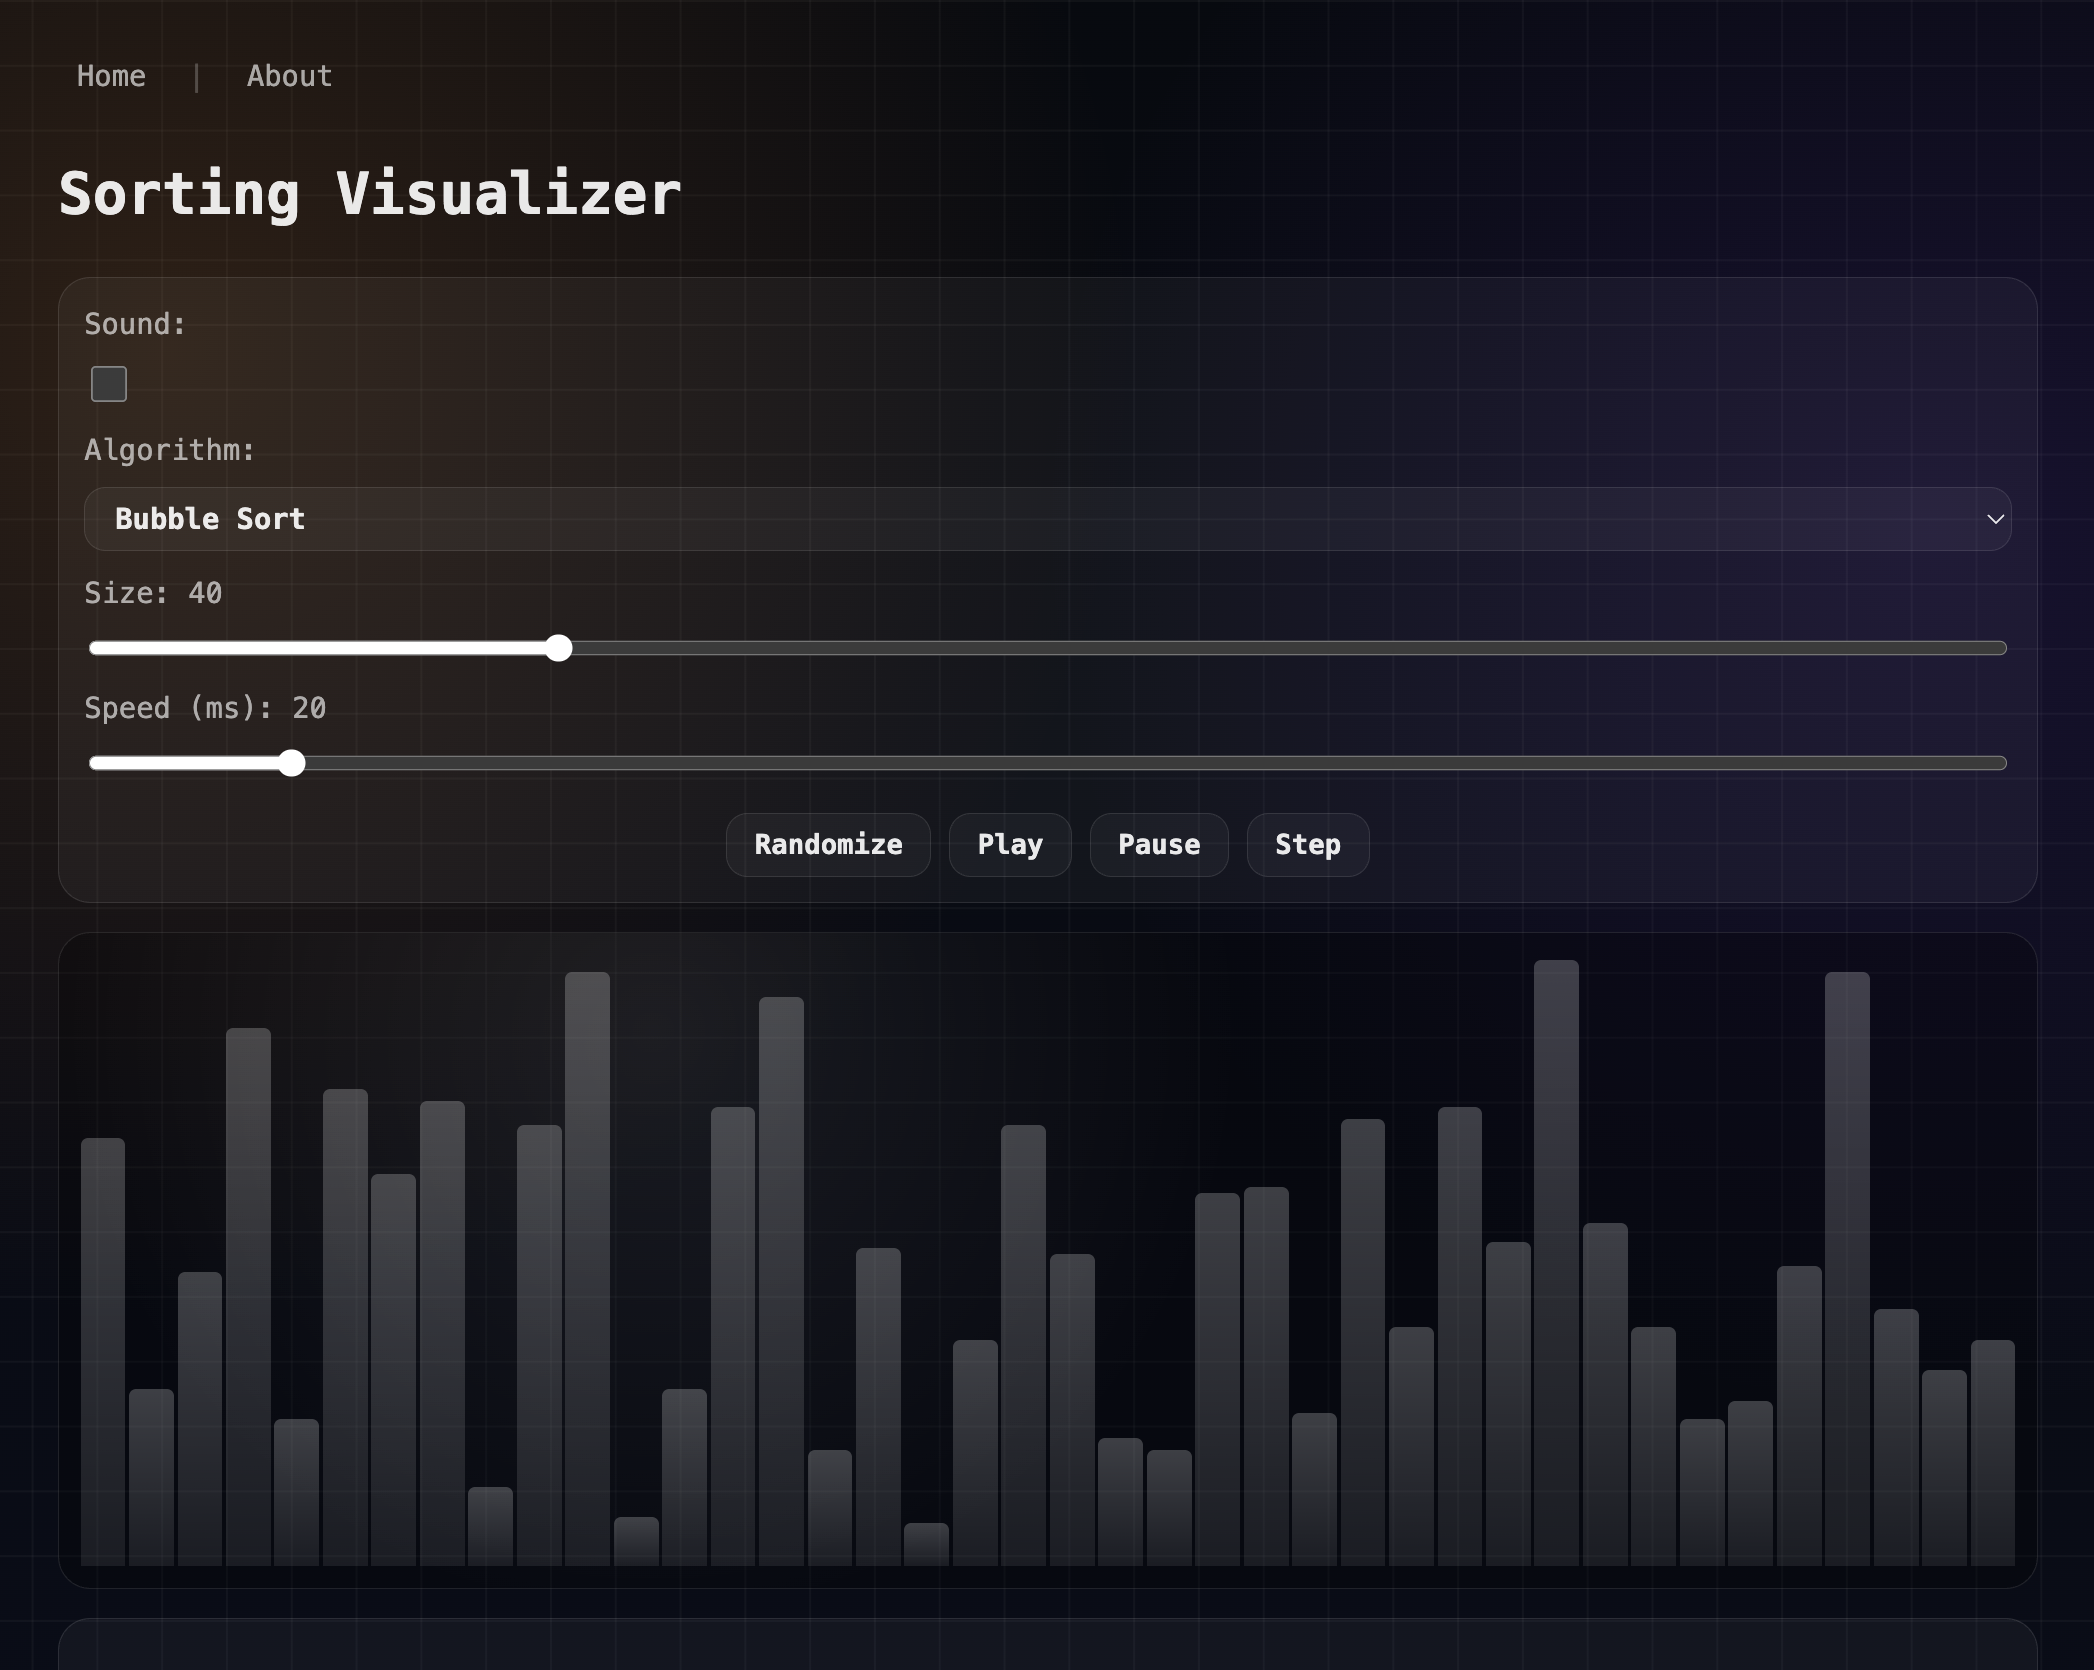
Task: Enable the Sound checkbox
Action: [x=108, y=384]
